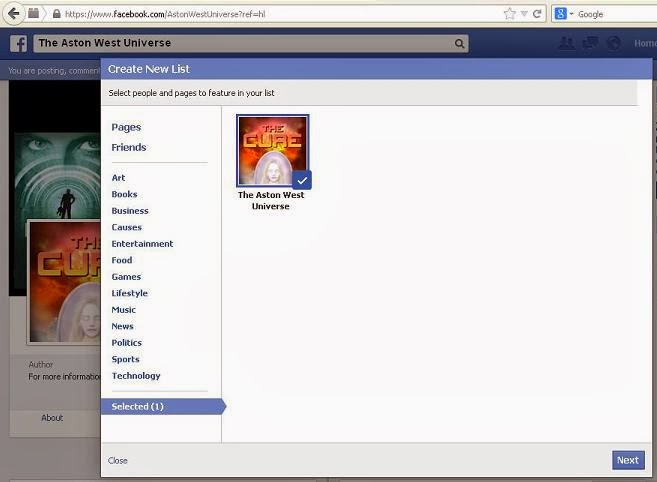Open the notifications globe icon
The image size is (657, 482).
(x=613, y=43)
